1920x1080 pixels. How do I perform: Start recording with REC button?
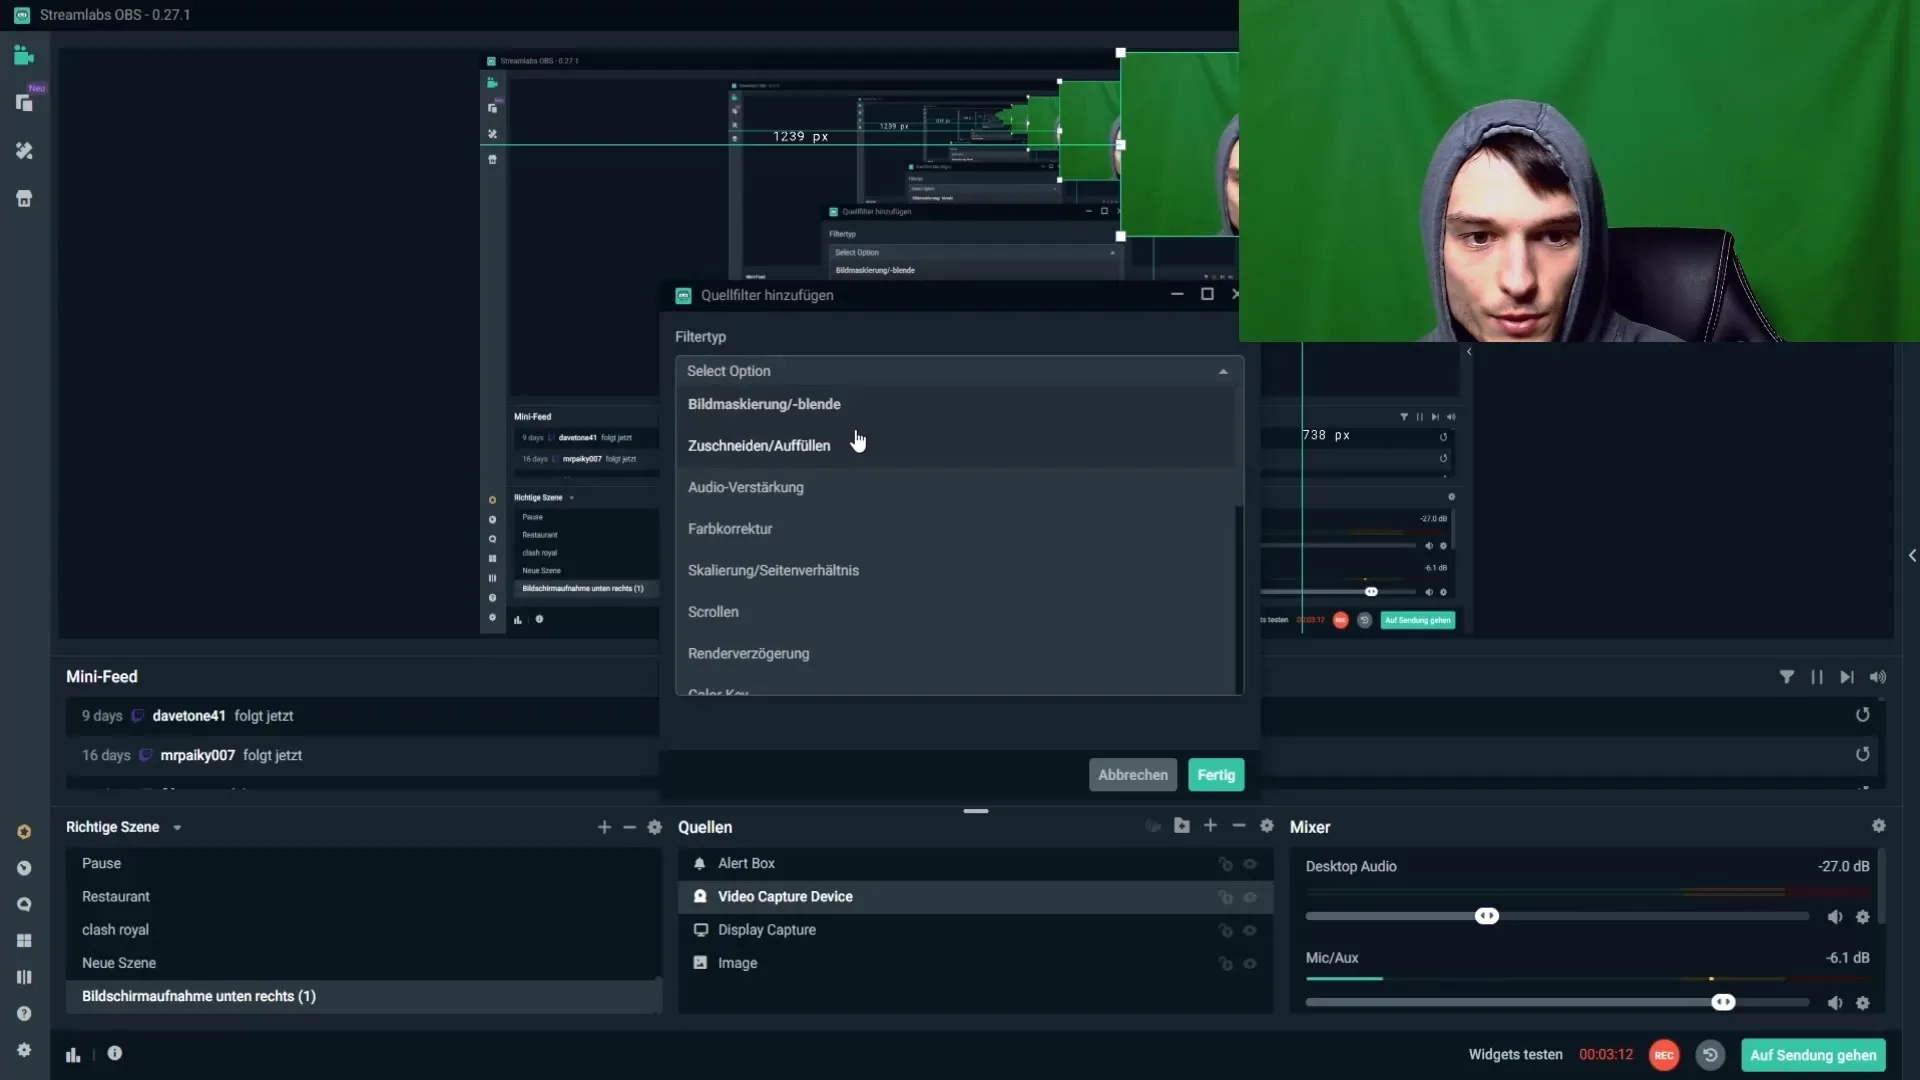pos(1664,1055)
